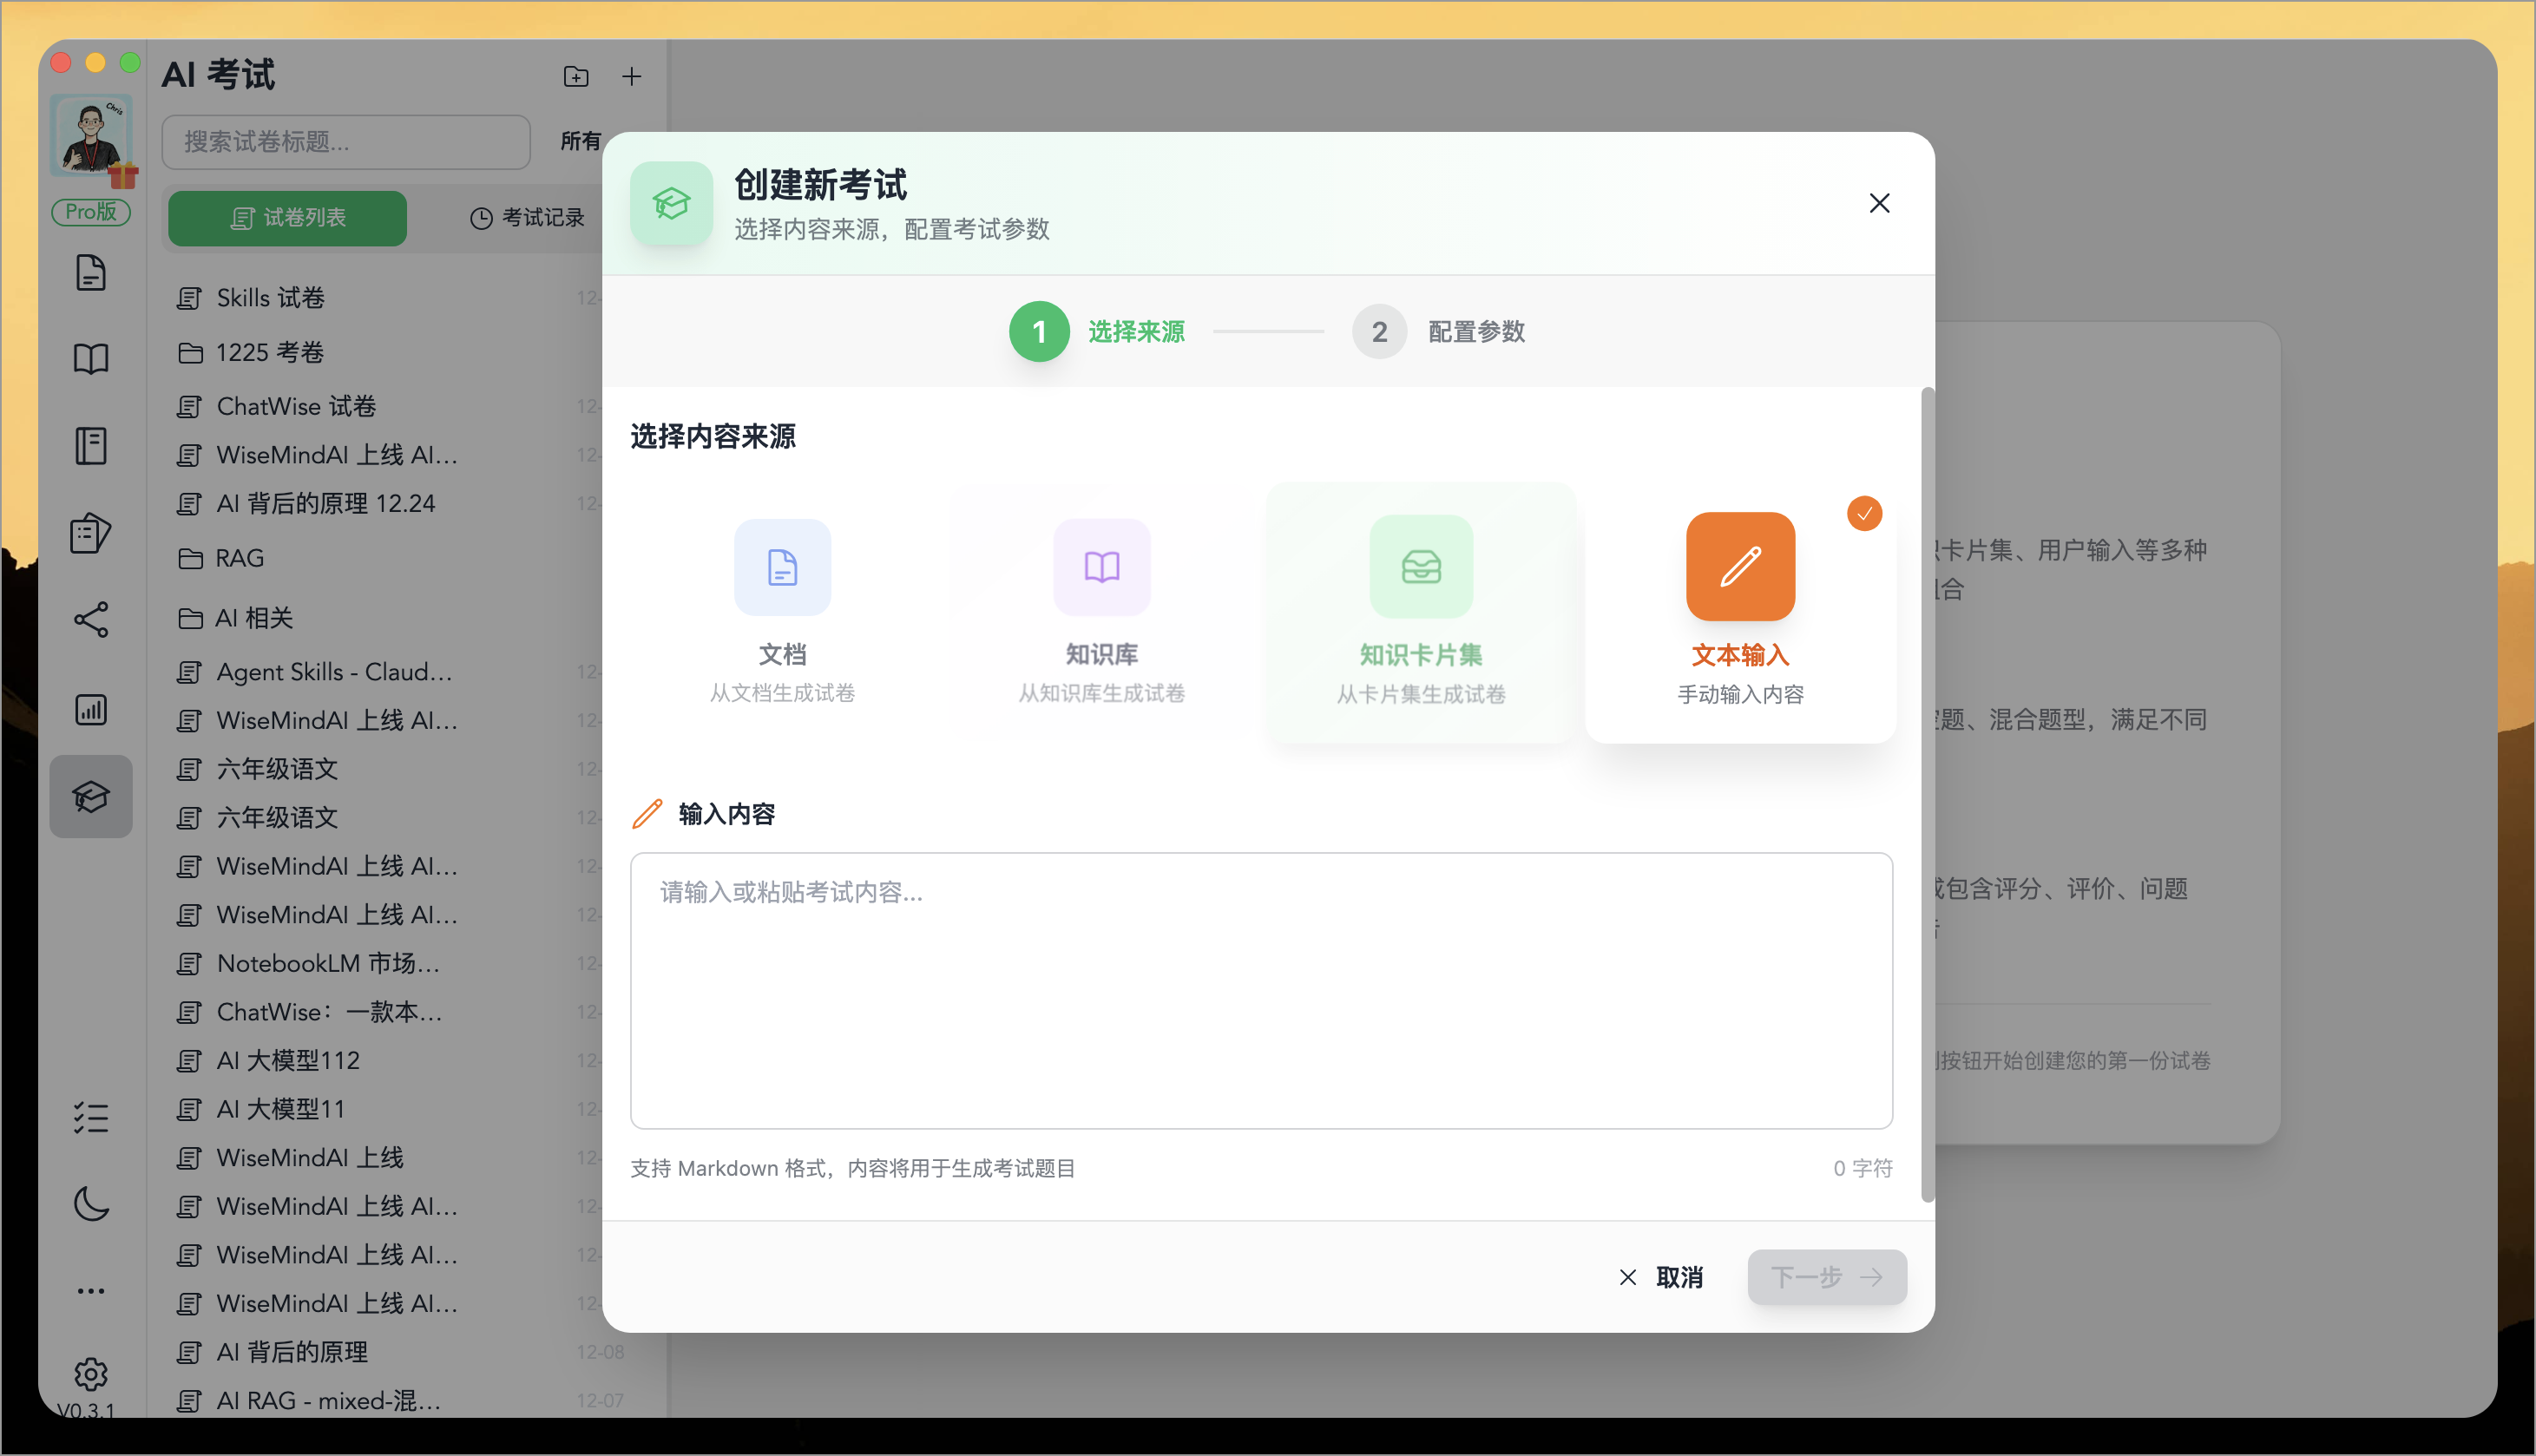Click the new folder icon
Screen dimensions: 2536x1456
coord(576,77)
